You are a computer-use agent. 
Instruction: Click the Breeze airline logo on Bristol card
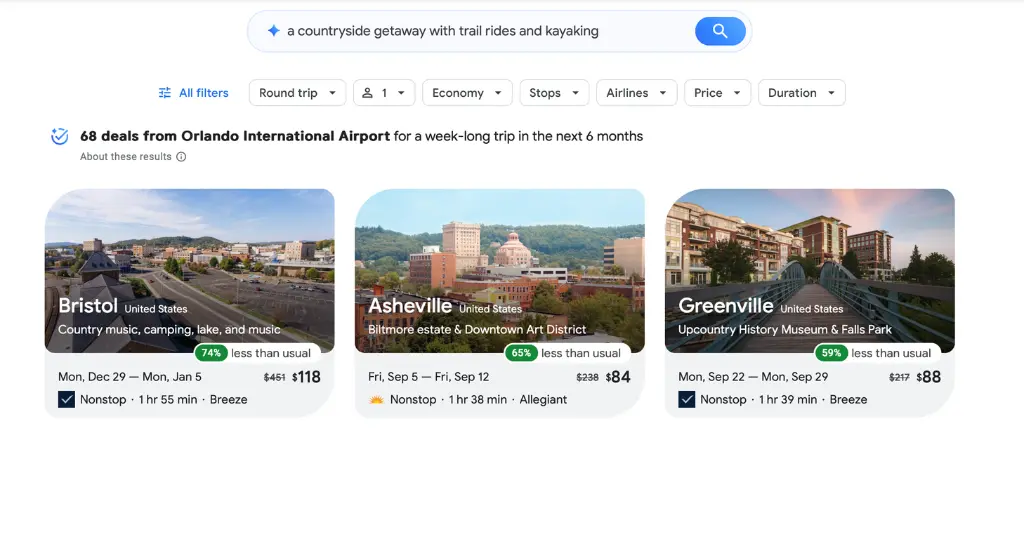point(67,399)
